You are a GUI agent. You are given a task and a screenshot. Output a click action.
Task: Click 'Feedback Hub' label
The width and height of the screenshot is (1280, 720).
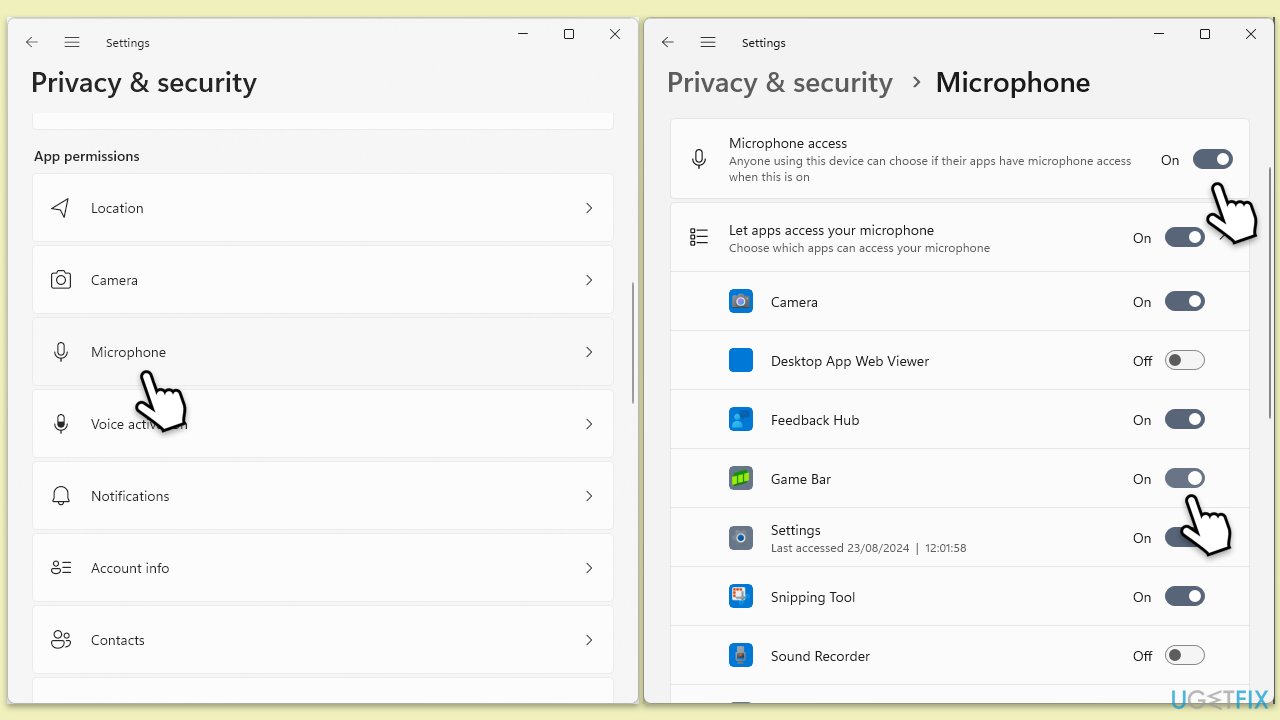pos(815,420)
